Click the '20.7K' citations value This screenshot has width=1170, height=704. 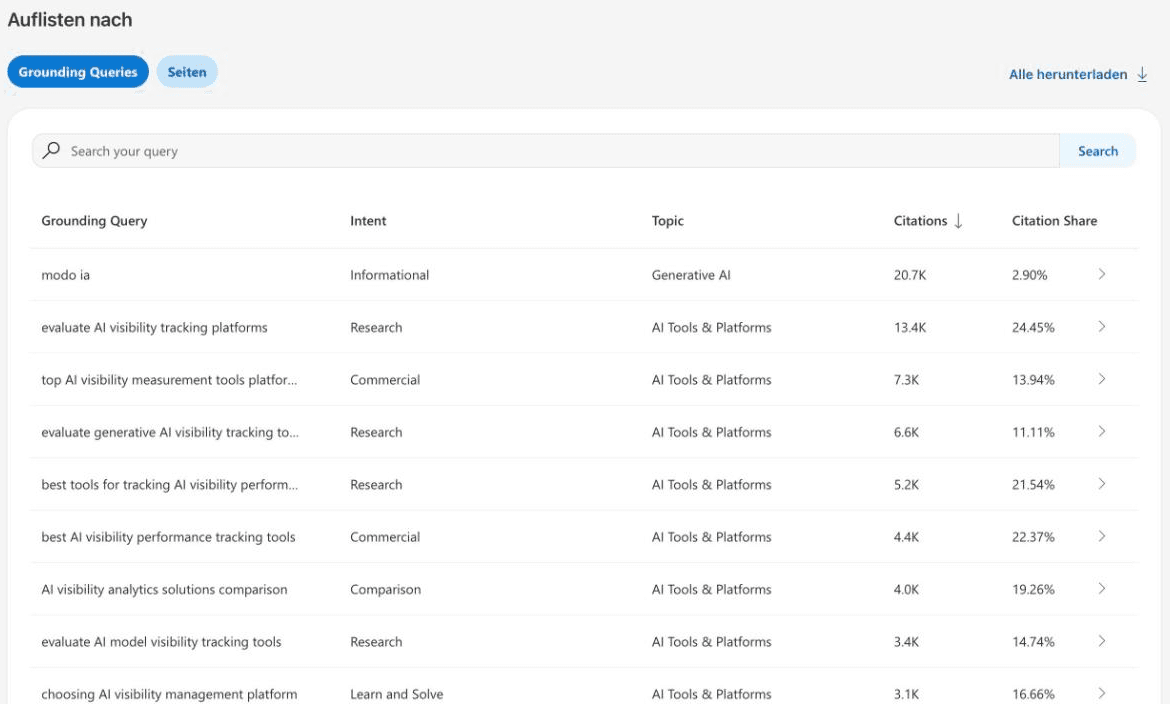[x=910, y=275]
